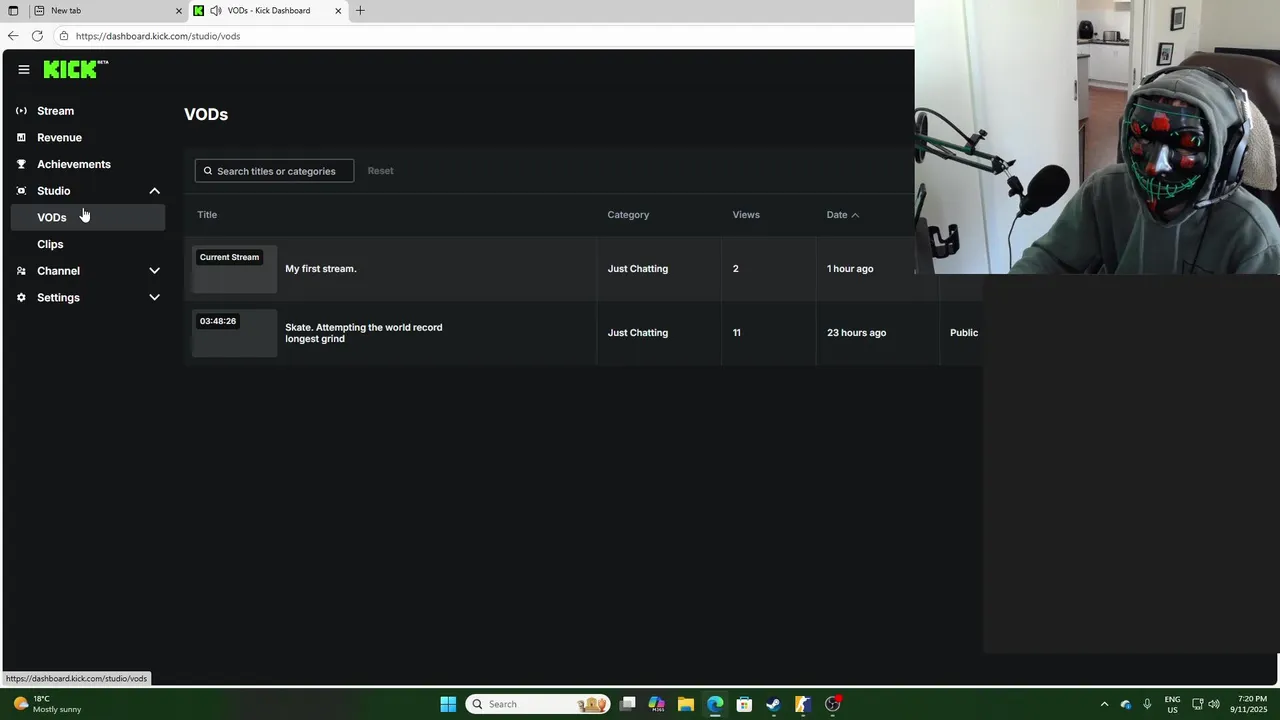This screenshot has height=720, width=1280.
Task: Open File Explorer from taskbar
Action: pos(686,704)
